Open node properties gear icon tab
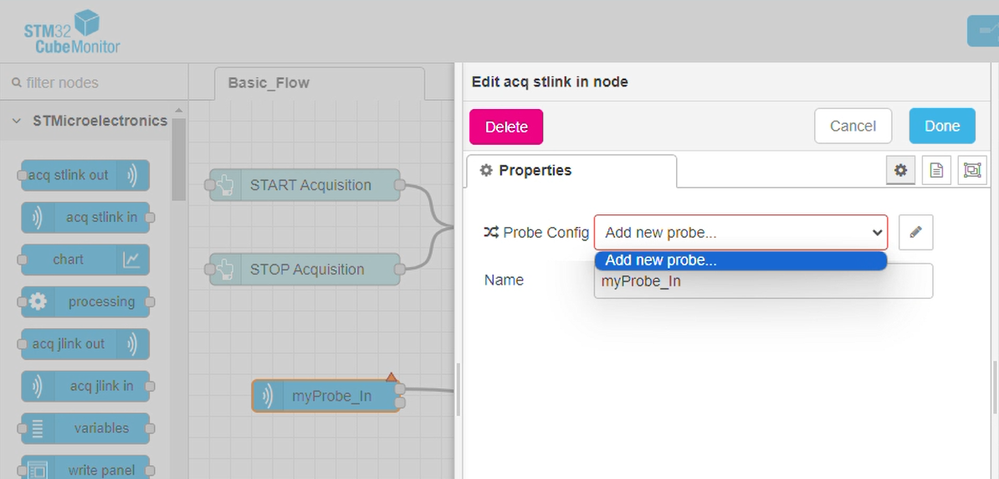 (900, 170)
